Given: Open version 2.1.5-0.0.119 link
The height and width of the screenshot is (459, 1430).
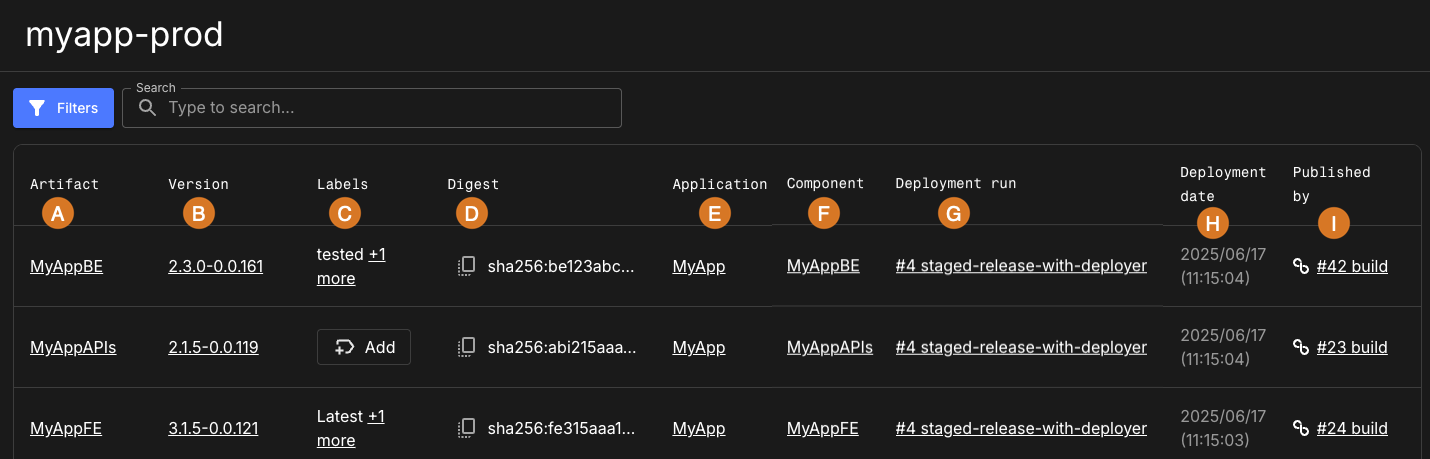Looking at the screenshot, I should pyautogui.click(x=213, y=347).
